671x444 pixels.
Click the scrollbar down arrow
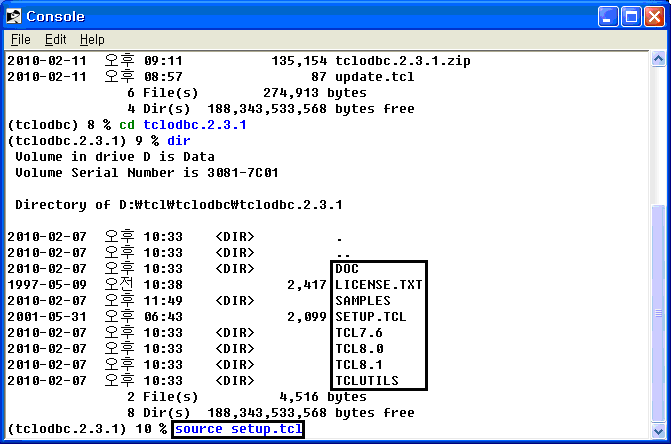[658, 431]
